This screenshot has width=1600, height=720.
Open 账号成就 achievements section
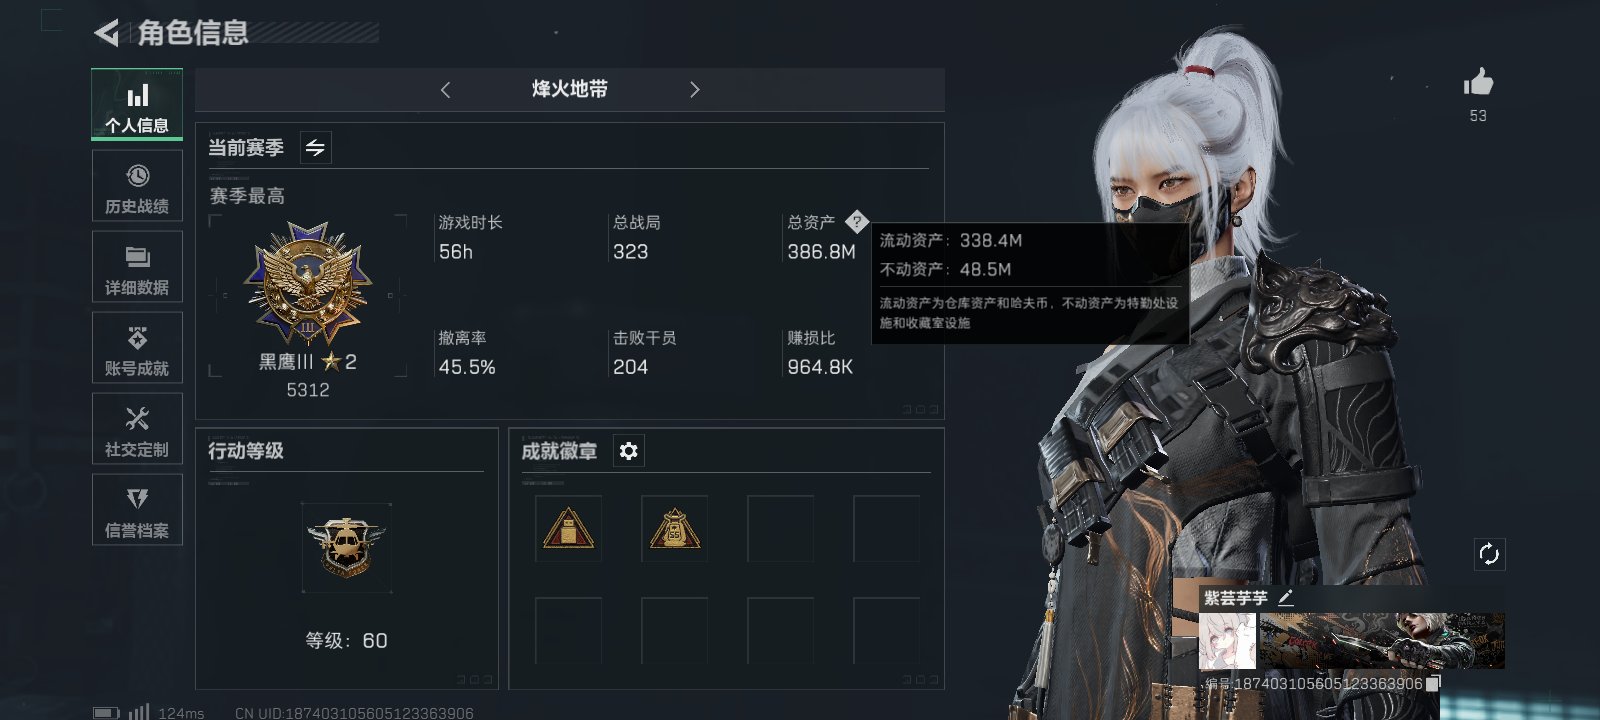click(x=137, y=348)
